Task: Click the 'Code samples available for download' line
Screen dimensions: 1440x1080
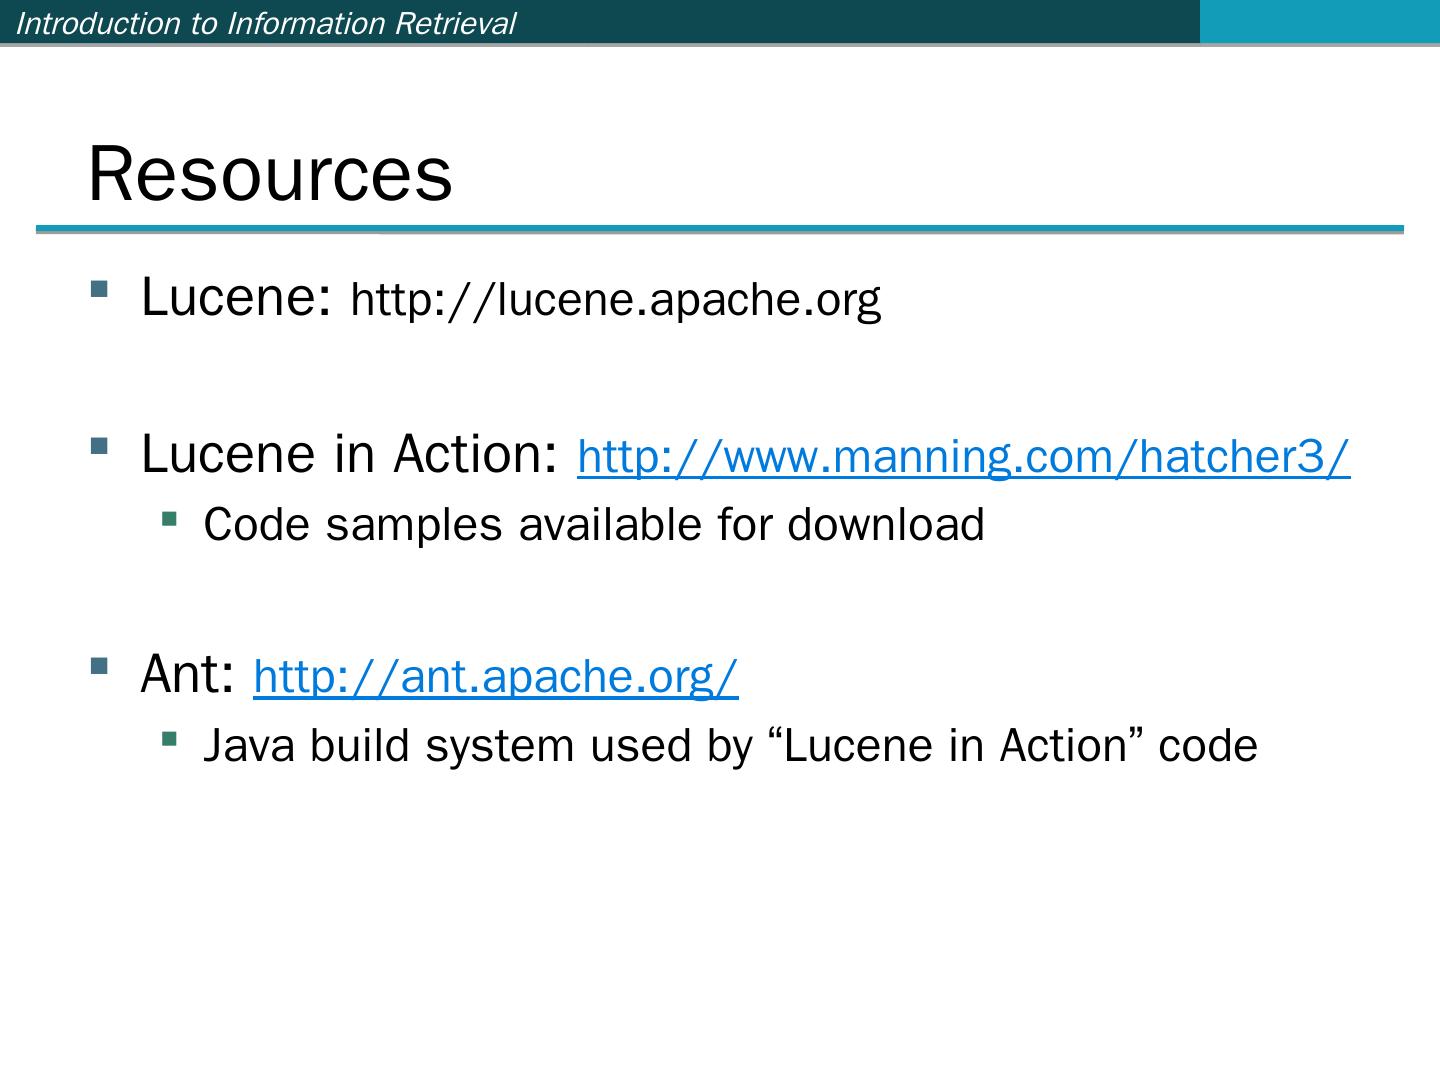Action: point(593,525)
